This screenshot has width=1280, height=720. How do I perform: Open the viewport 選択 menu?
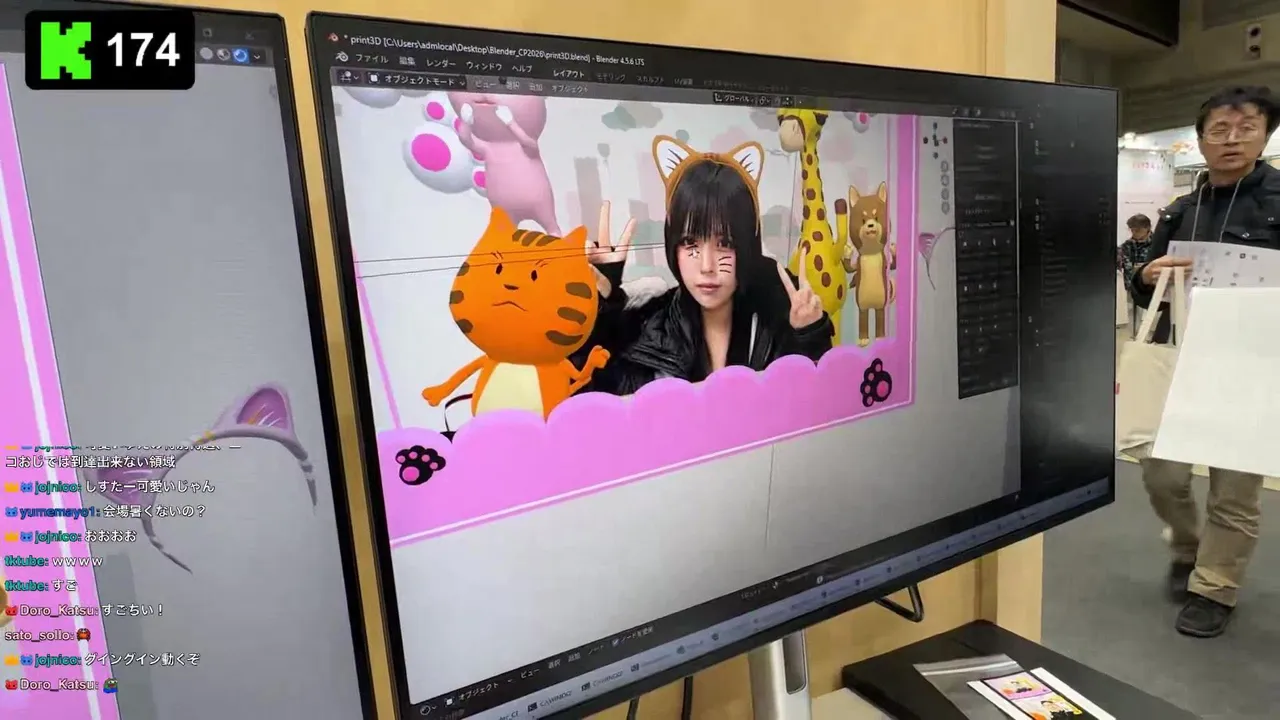coord(512,86)
